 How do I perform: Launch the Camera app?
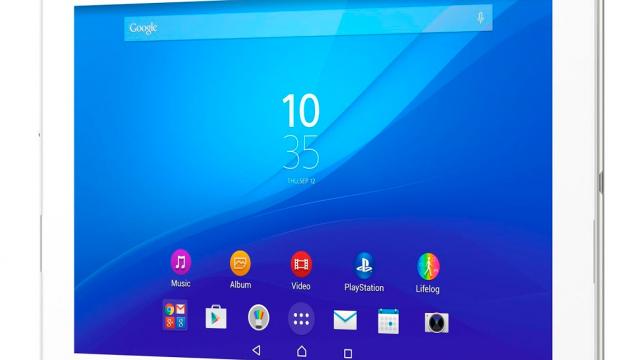[436, 322]
